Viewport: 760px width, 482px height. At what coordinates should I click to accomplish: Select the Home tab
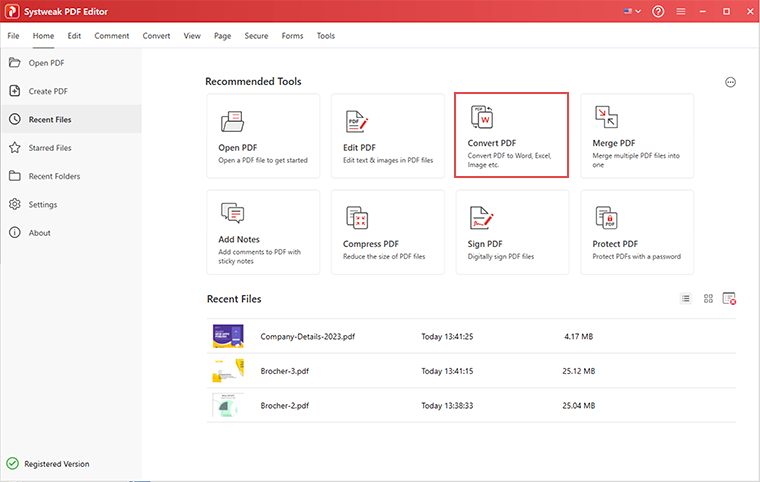tap(43, 36)
